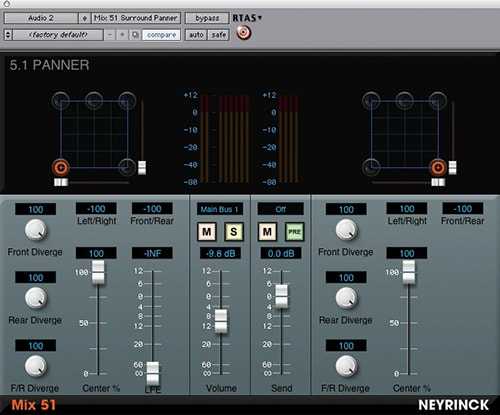Viewport: 500px width, 415px height.
Task: Select the left panner's front-right speaker icon
Action: coord(127,100)
